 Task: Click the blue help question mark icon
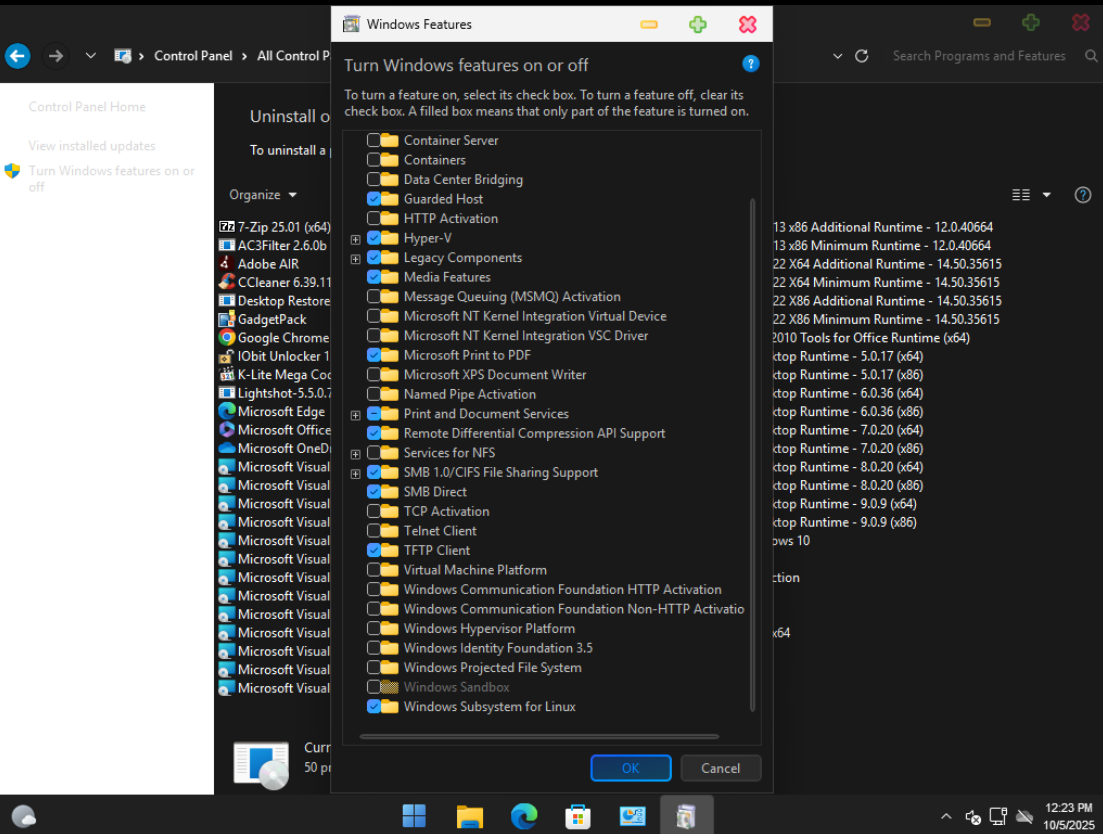click(750, 64)
